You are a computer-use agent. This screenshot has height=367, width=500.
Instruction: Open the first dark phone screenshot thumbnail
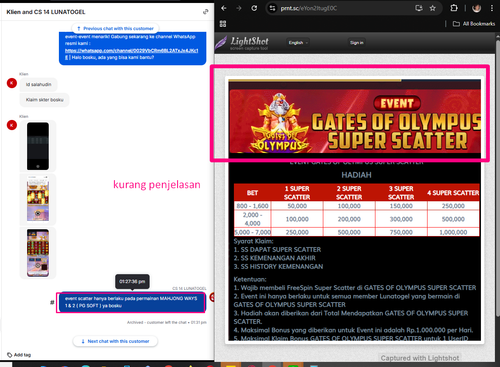click(38, 146)
